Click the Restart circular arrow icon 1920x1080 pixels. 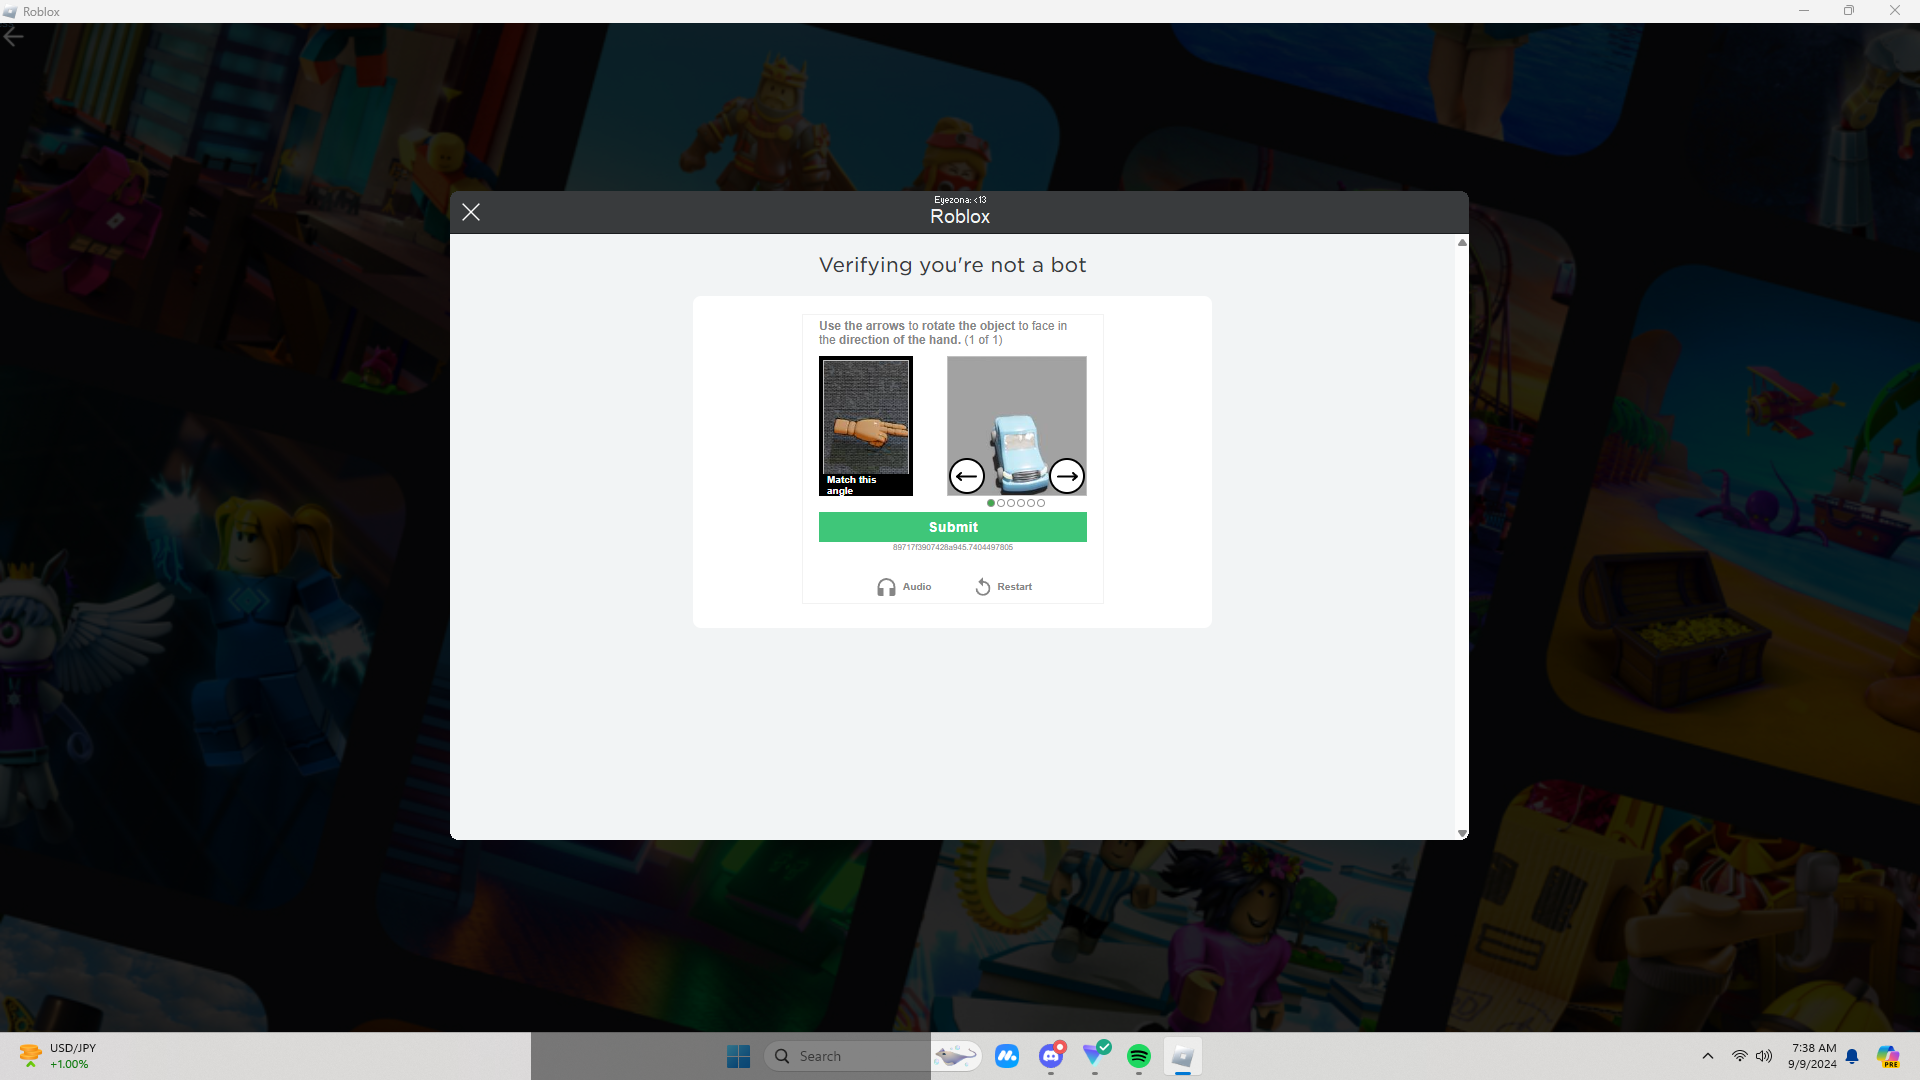983,587
